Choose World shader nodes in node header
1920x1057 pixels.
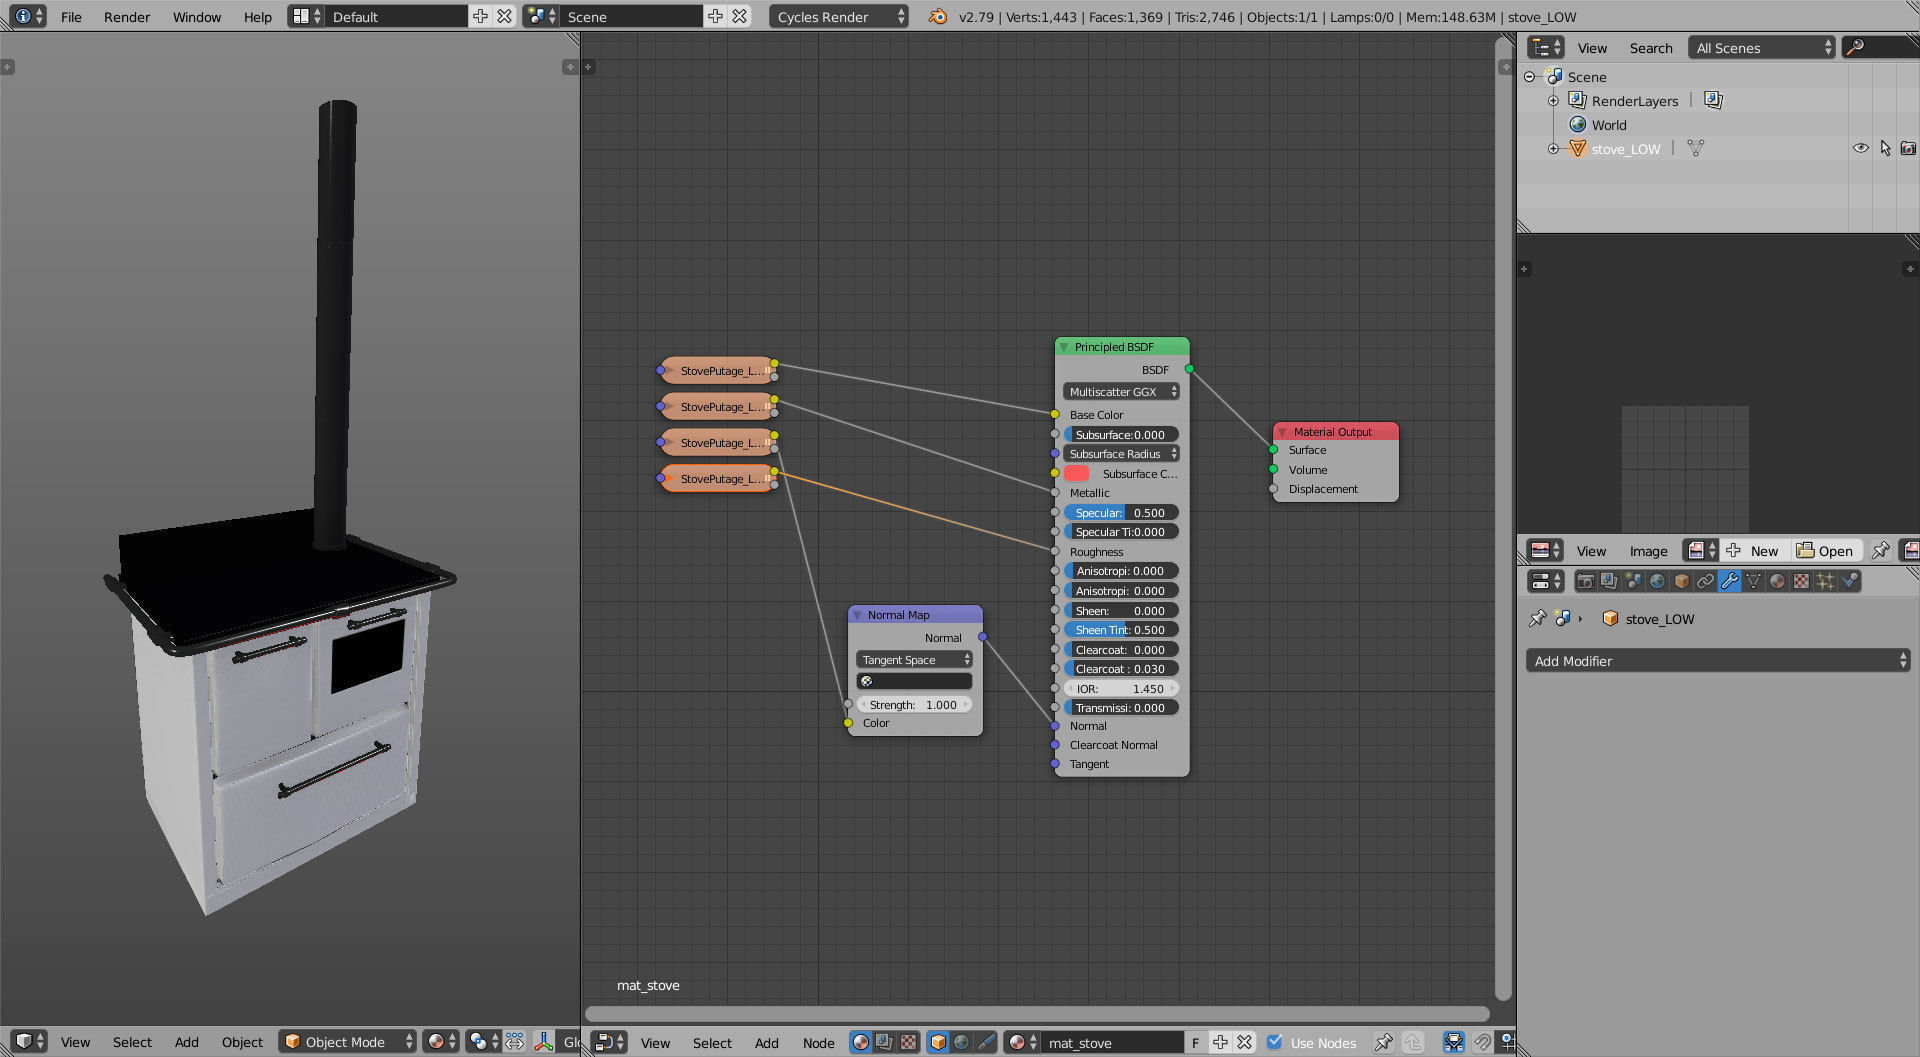point(962,1042)
